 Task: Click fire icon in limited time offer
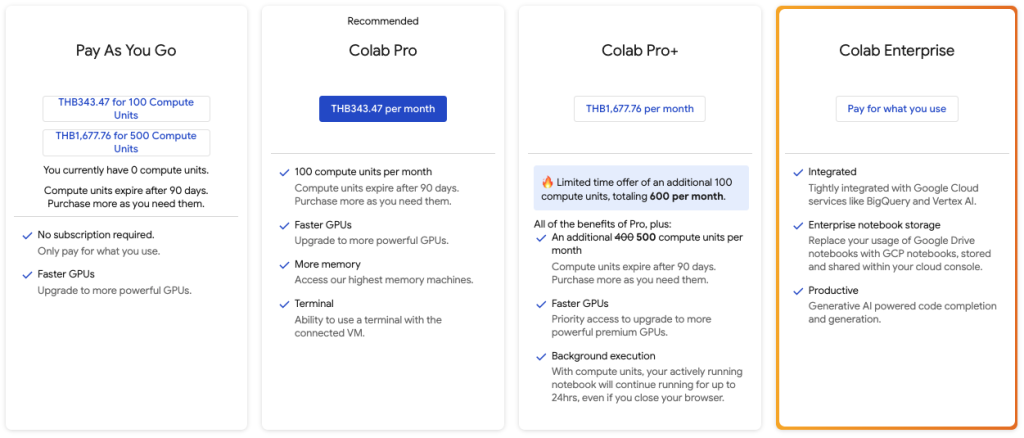547,181
